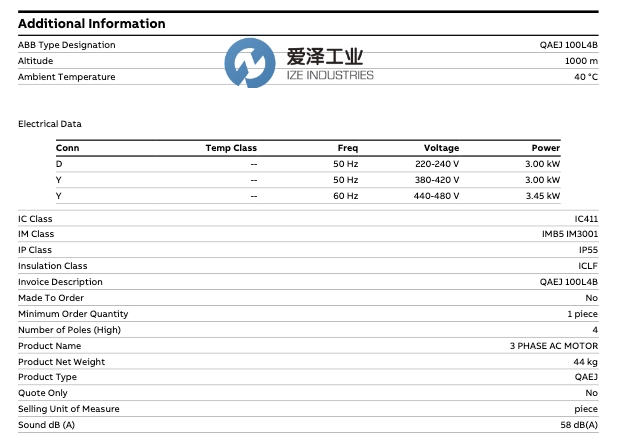Click the Altitude value 1000 m
The image size is (627, 437).
point(580,61)
